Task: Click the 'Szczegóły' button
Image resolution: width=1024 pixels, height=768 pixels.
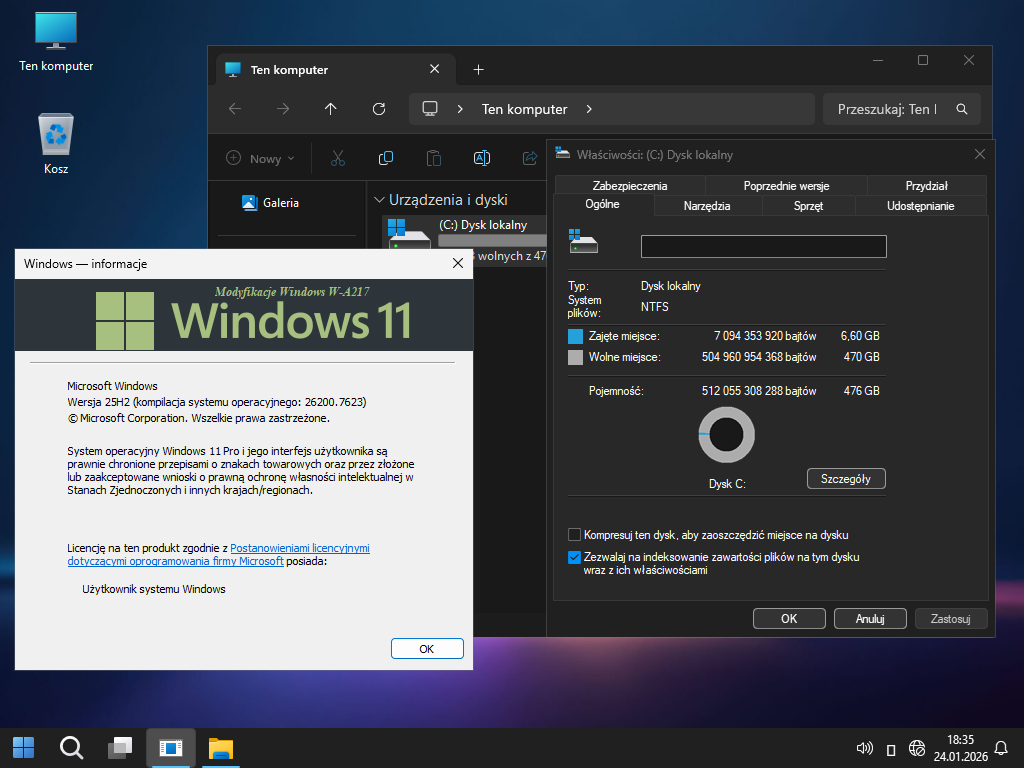Action: (845, 479)
